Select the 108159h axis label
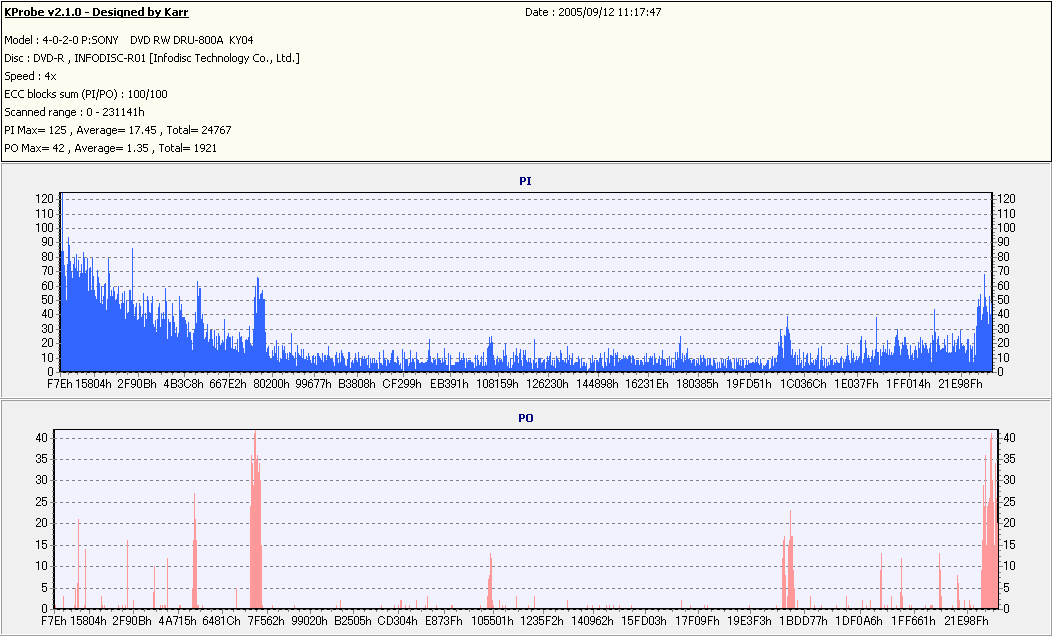Image resolution: width=1052 pixels, height=636 pixels. pyautogui.click(x=497, y=384)
